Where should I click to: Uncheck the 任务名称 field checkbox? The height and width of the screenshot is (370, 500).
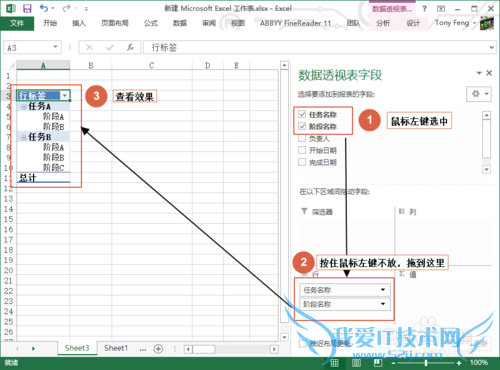click(x=302, y=114)
